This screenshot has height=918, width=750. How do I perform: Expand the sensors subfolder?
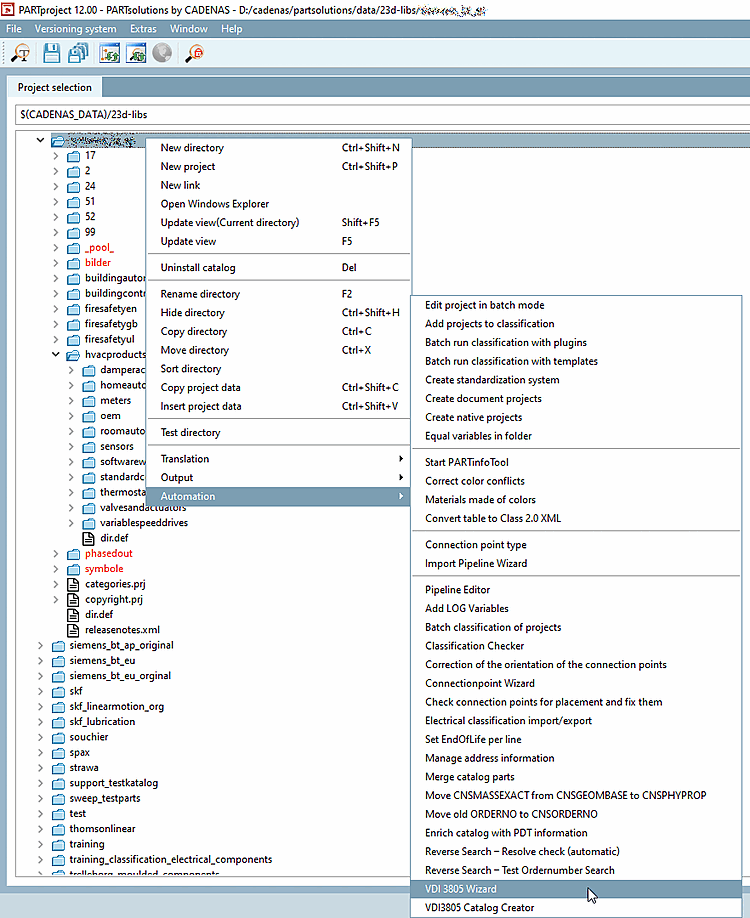(x=71, y=447)
